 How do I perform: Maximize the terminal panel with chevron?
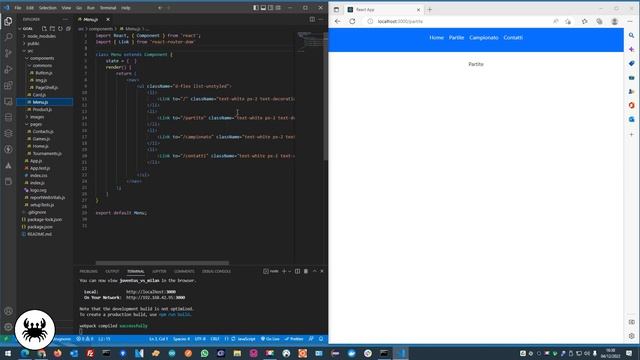coord(314,271)
